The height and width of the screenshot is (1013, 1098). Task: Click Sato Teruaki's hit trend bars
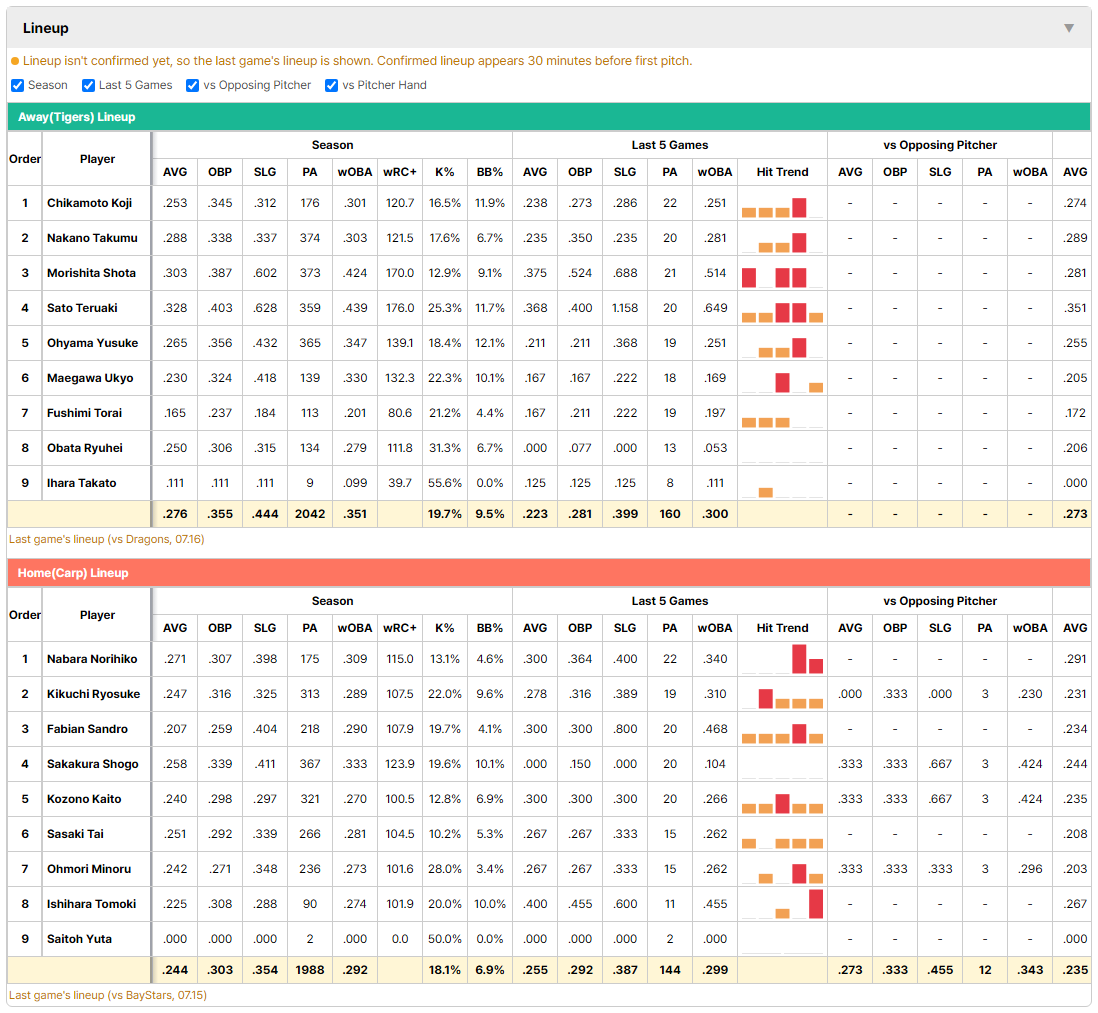coord(782,308)
